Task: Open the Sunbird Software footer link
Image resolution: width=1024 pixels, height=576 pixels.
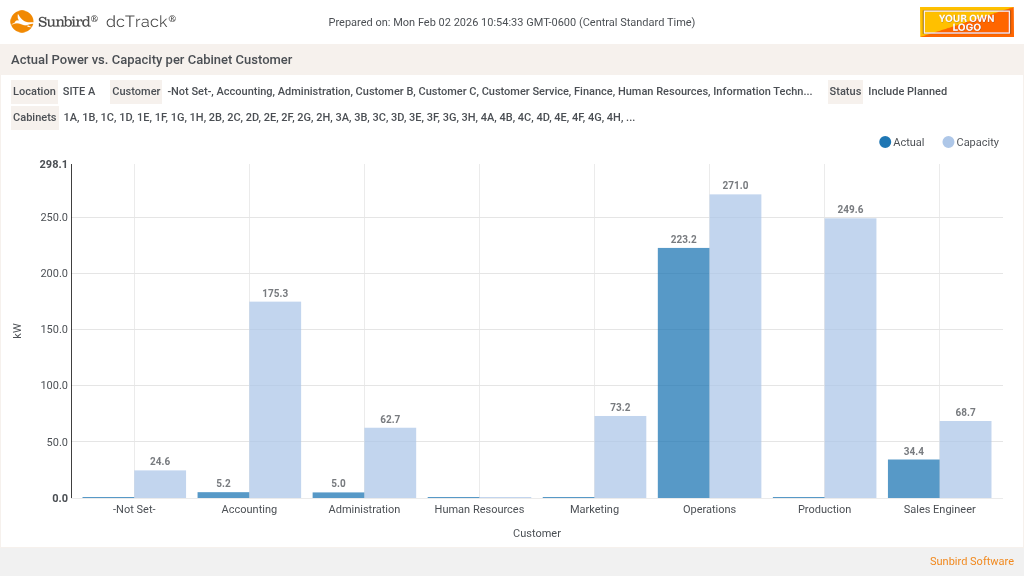Action: (971, 561)
